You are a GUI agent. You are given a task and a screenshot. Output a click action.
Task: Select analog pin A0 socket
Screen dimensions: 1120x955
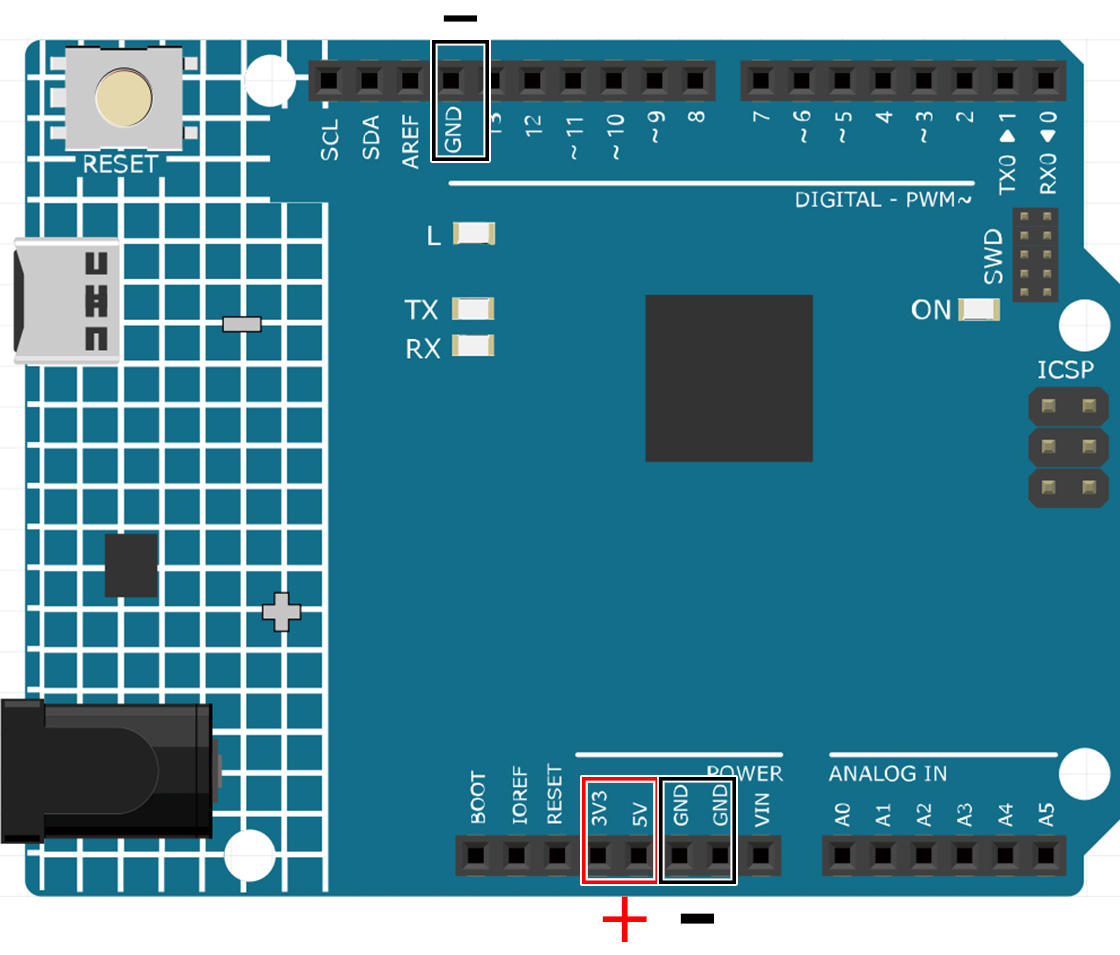point(843,855)
